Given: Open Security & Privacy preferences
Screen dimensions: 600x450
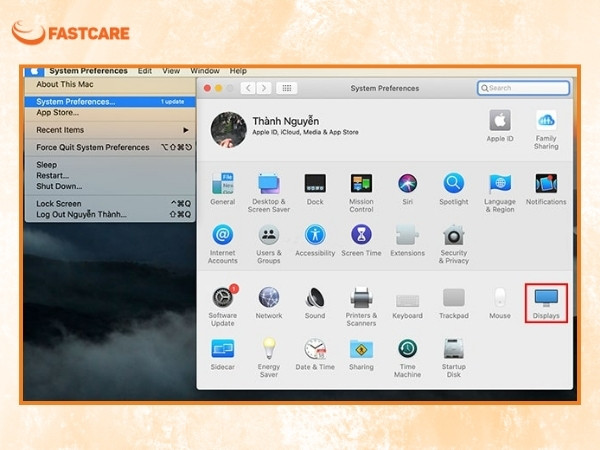Looking at the screenshot, I should (454, 244).
